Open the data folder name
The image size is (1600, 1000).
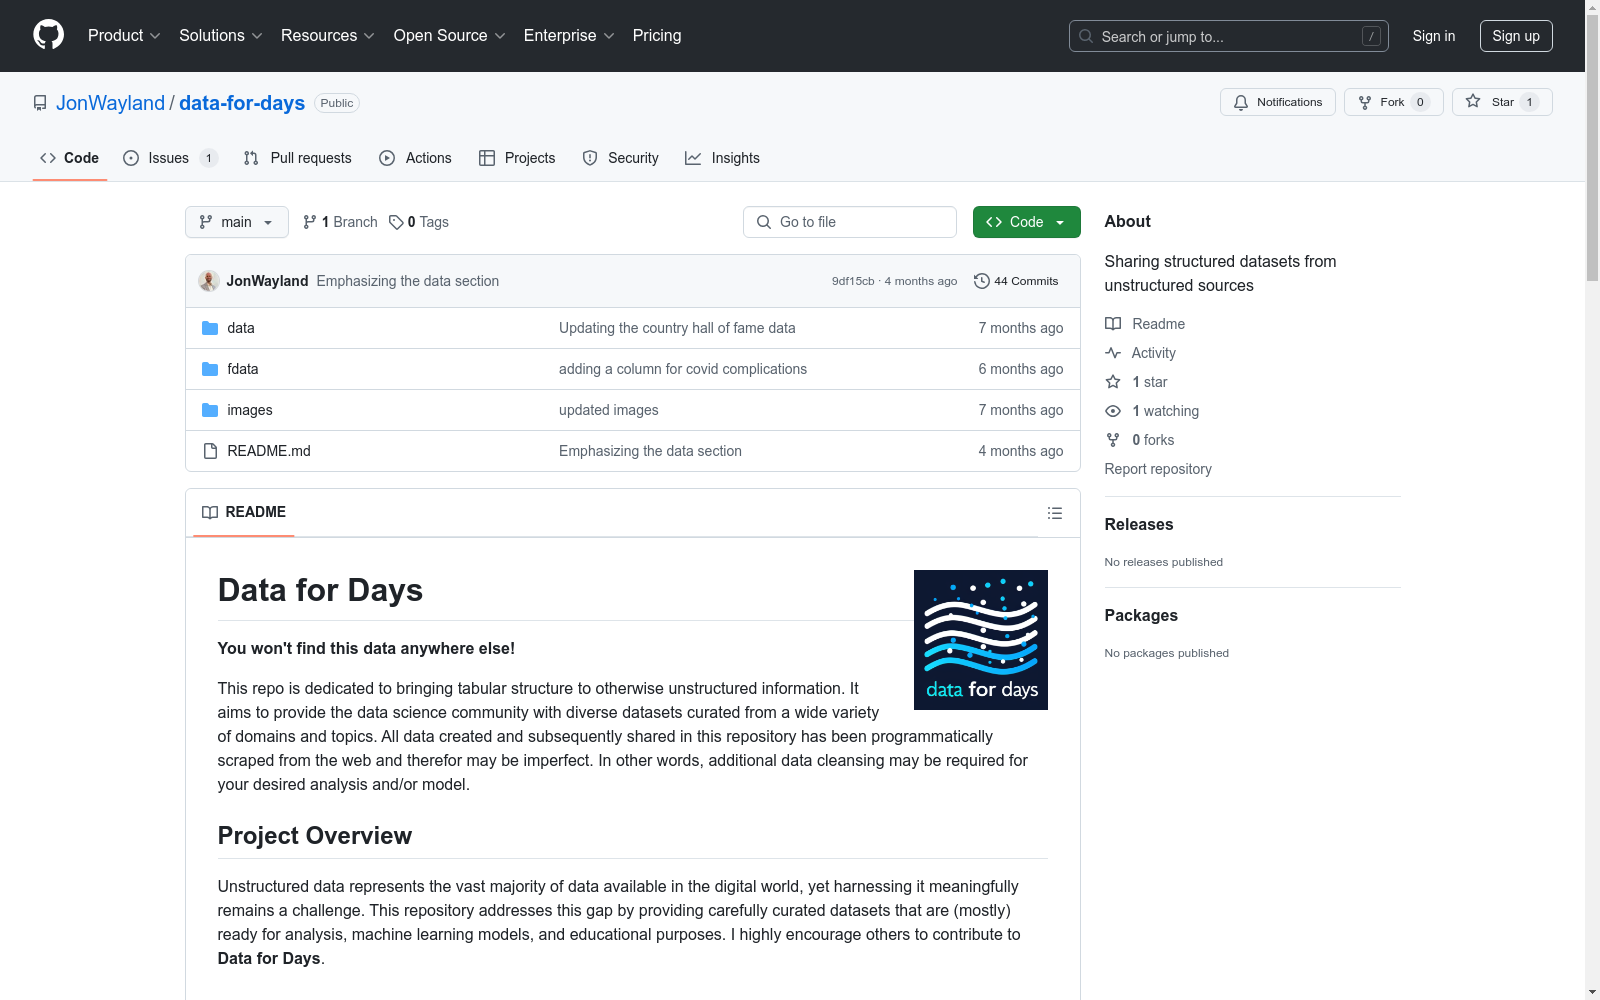click(241, 328)
